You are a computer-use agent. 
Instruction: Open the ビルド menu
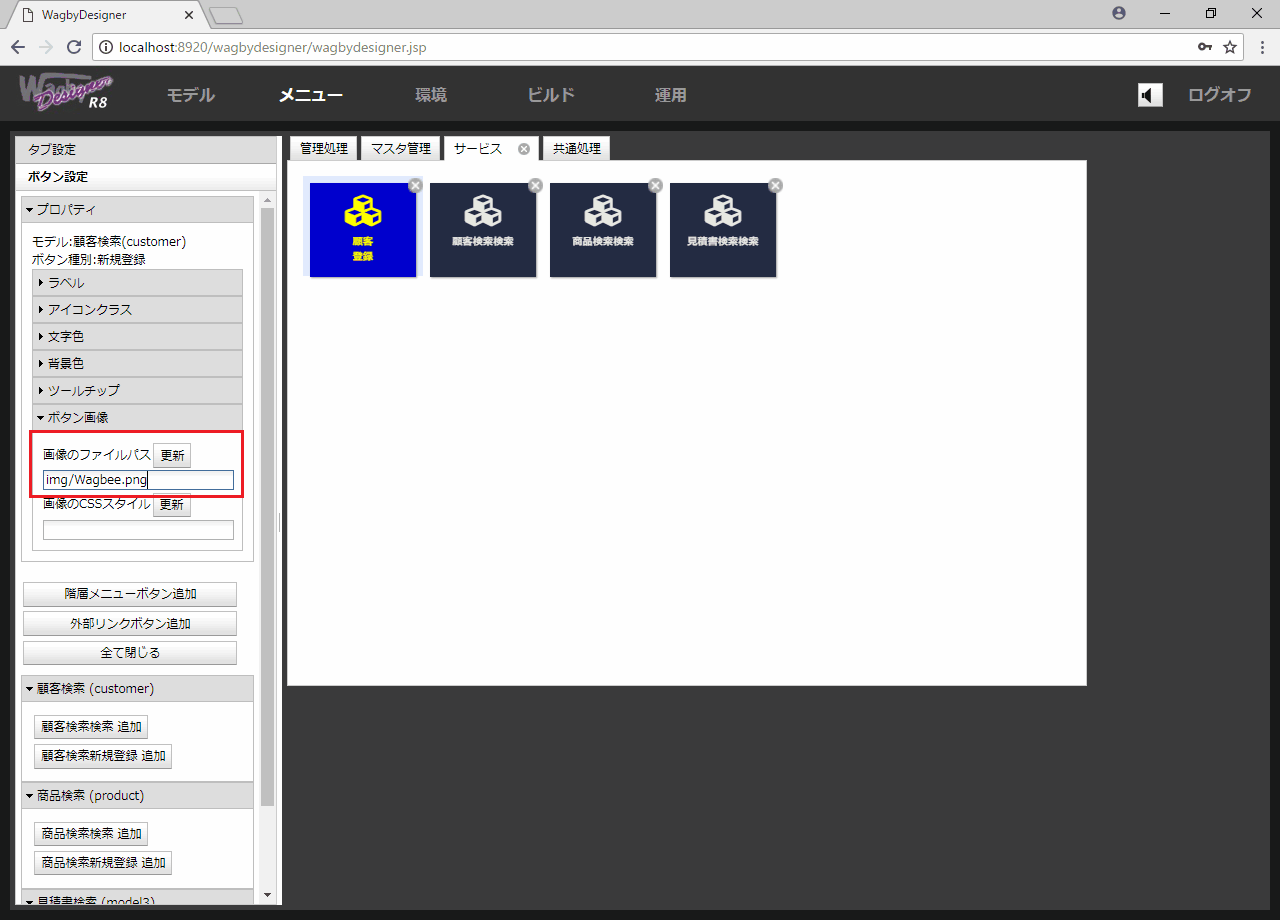[x=551, y=95]
